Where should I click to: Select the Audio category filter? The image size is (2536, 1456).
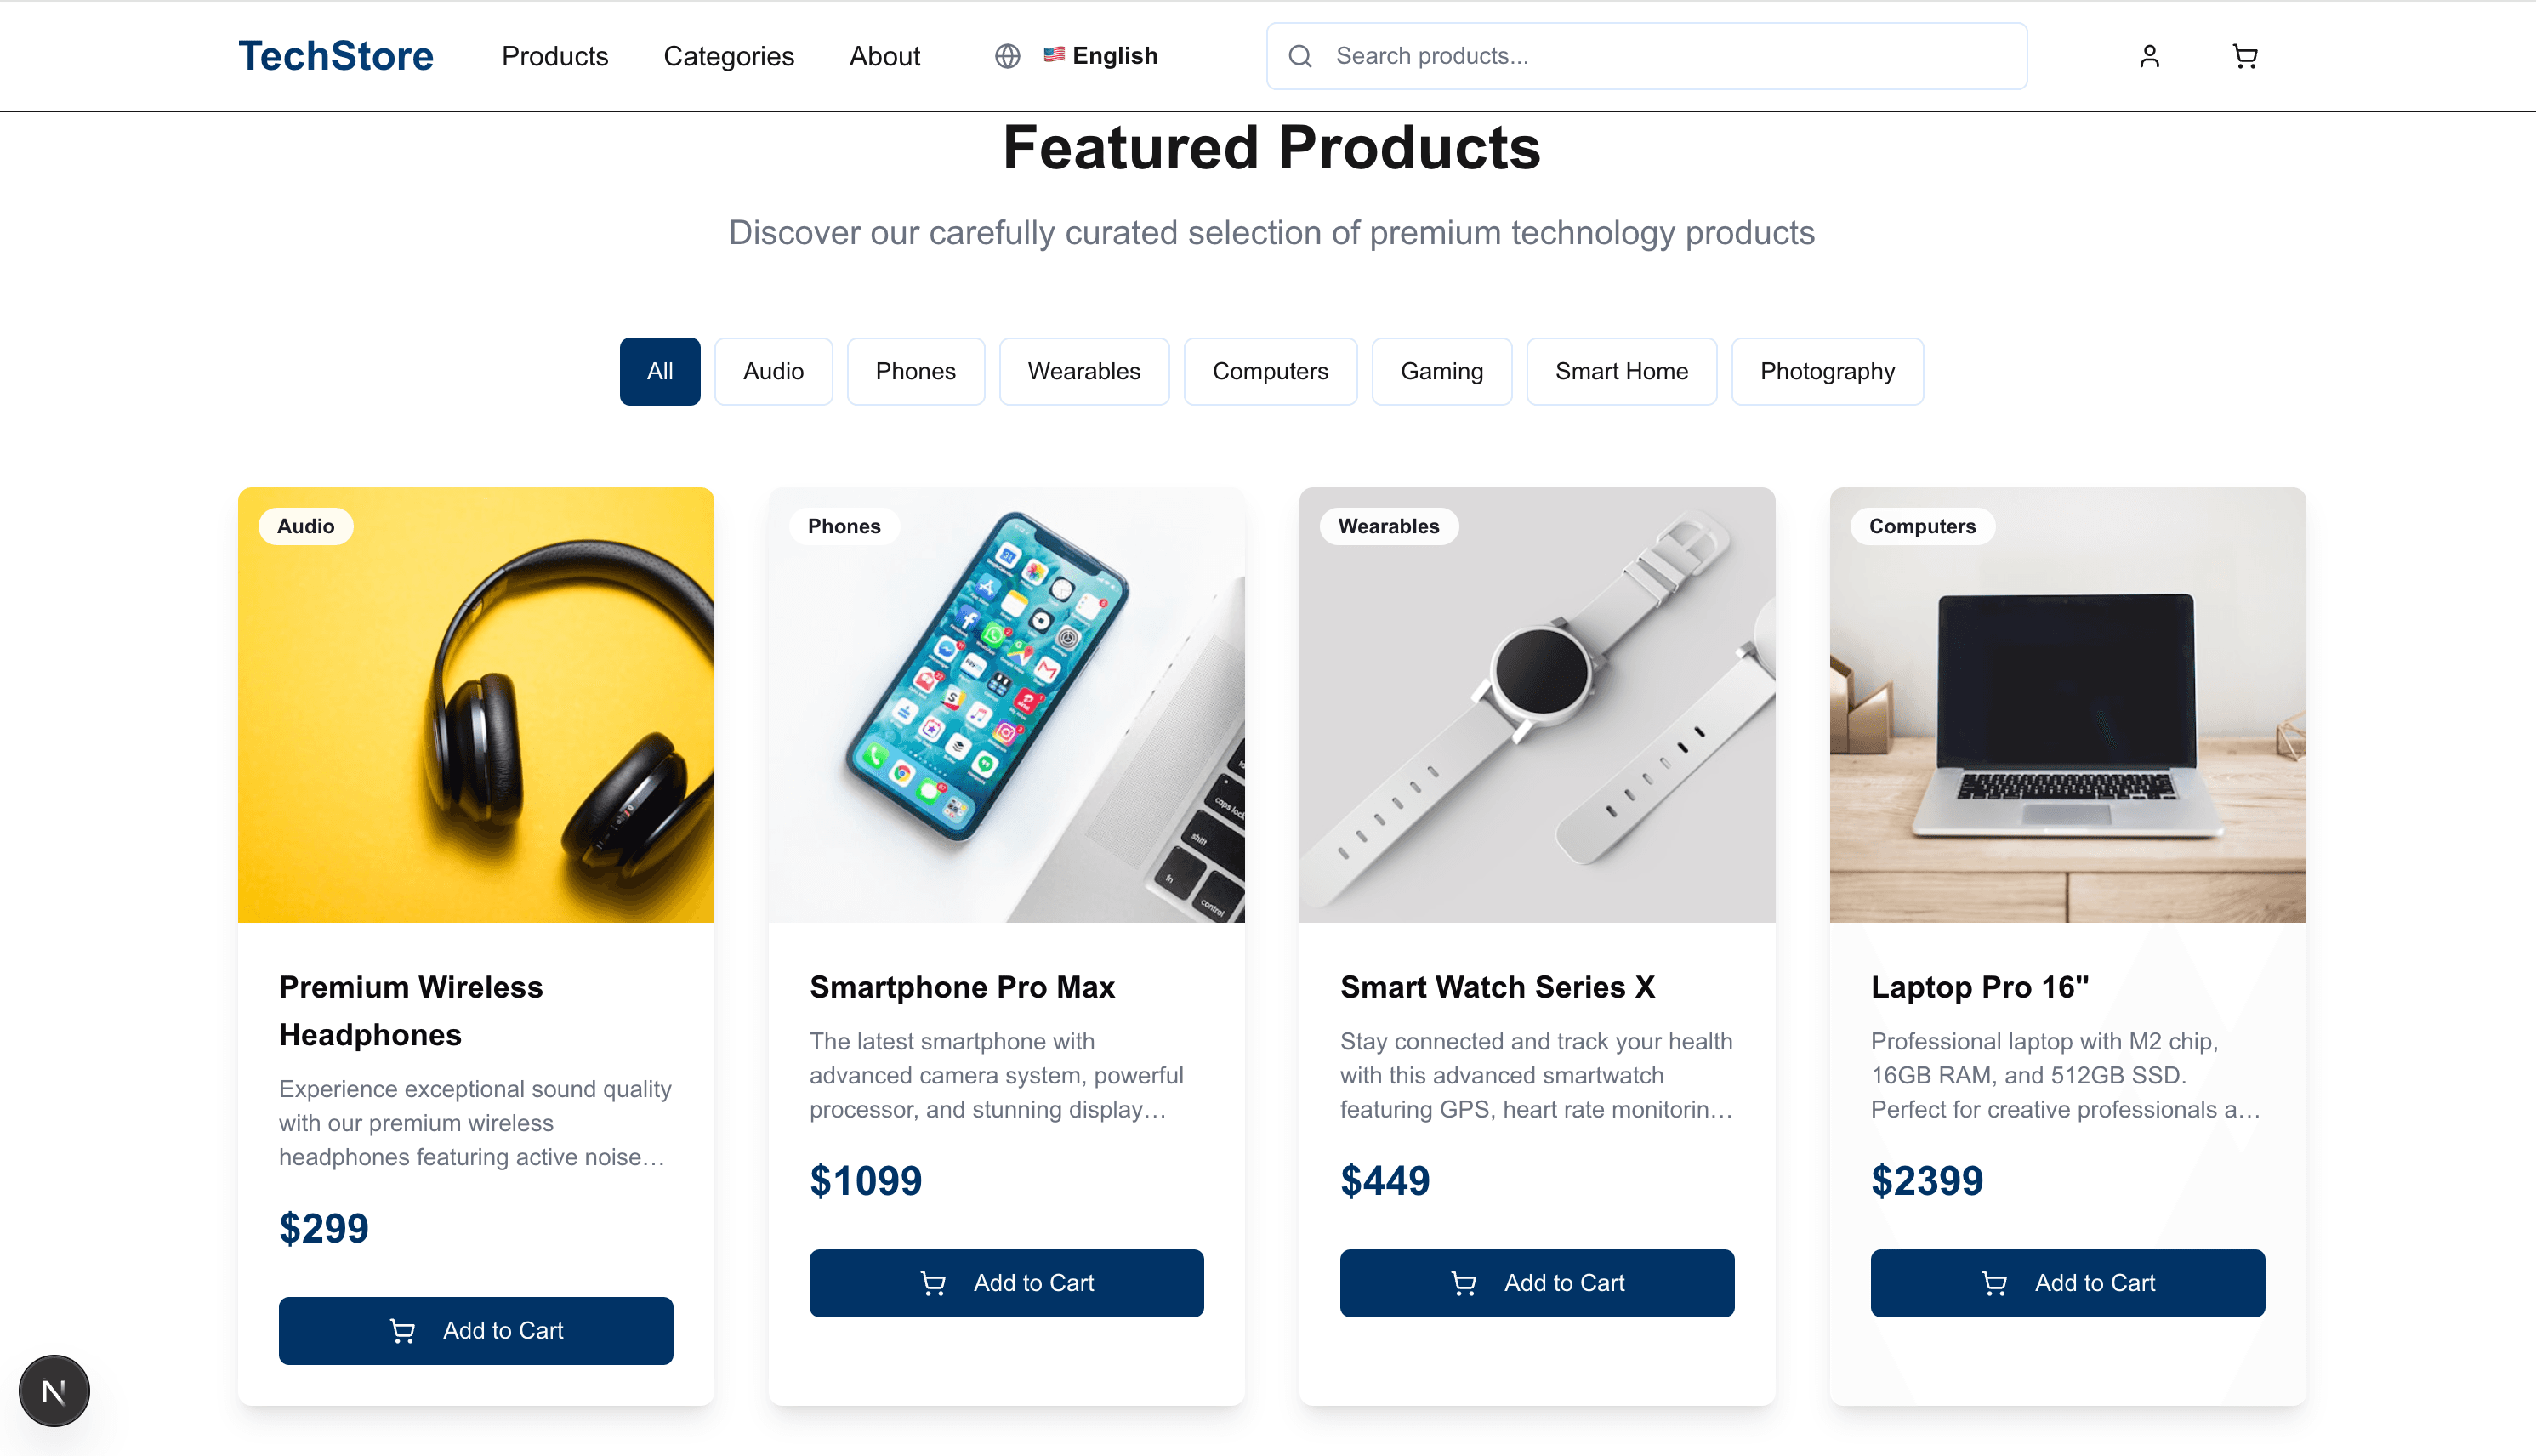pos(773,371)
